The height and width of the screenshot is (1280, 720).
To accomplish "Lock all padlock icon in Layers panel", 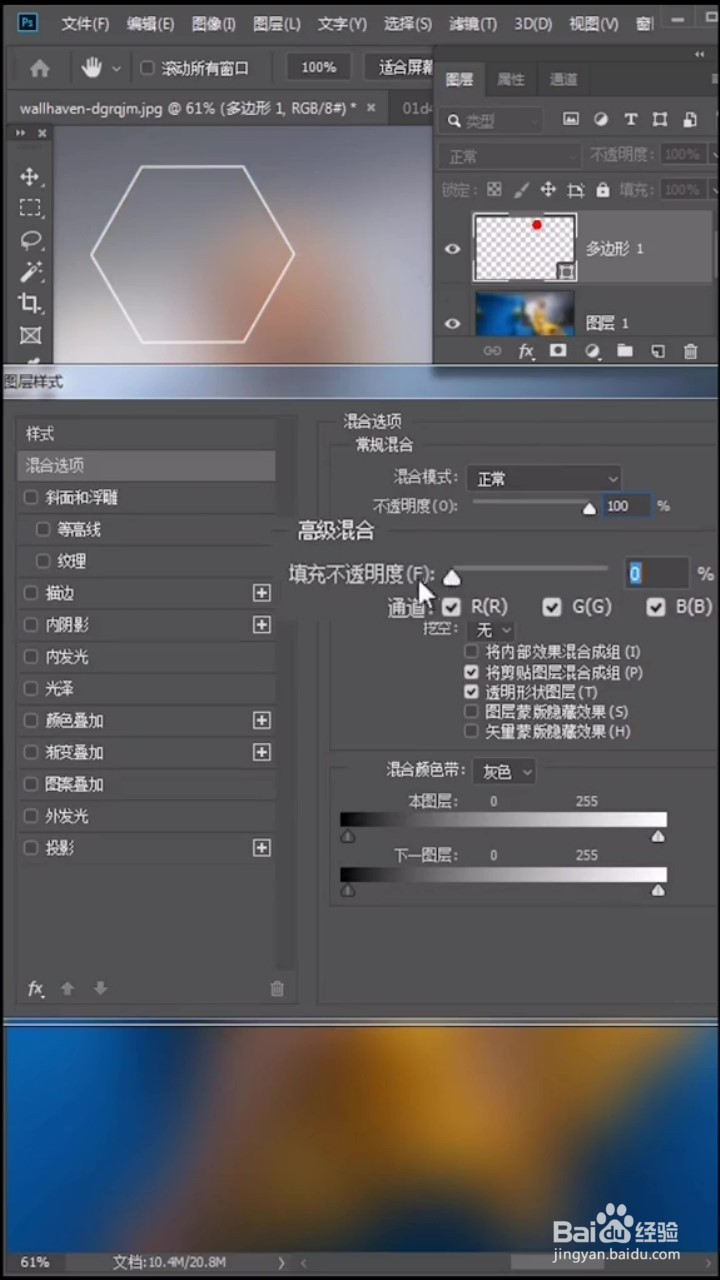I will [x=602, y=189].
